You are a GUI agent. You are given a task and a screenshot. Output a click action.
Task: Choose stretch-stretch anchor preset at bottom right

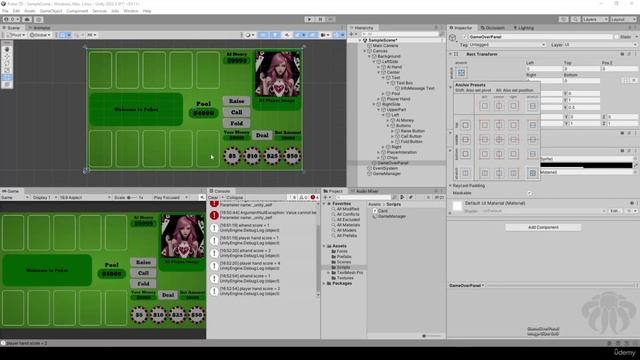pos(532,173)
